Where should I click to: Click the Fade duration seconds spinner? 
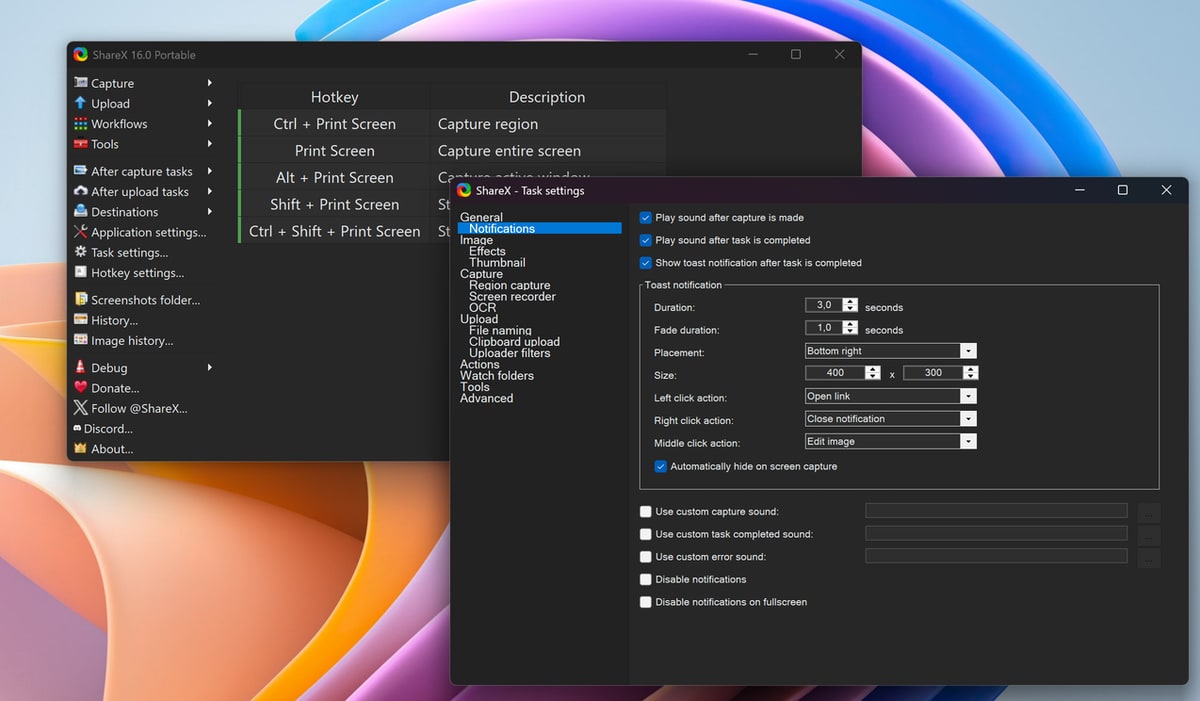[832, 327]
